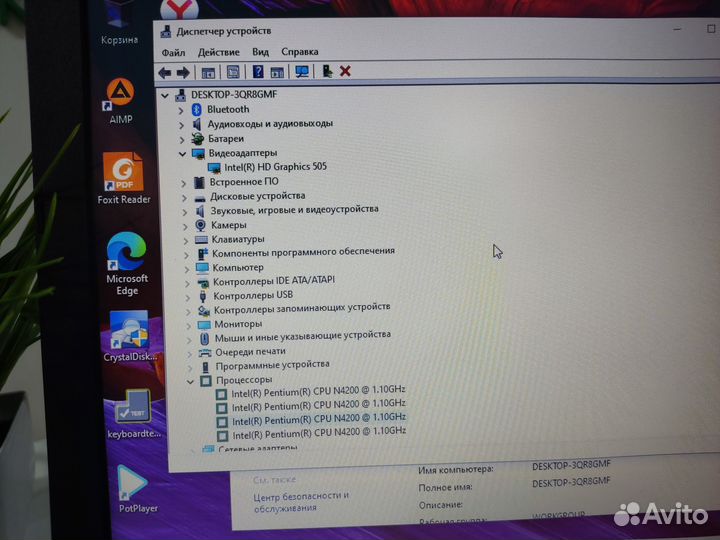Click the Properties toolbar icon

pyautogui.click(x=233, y=72)
